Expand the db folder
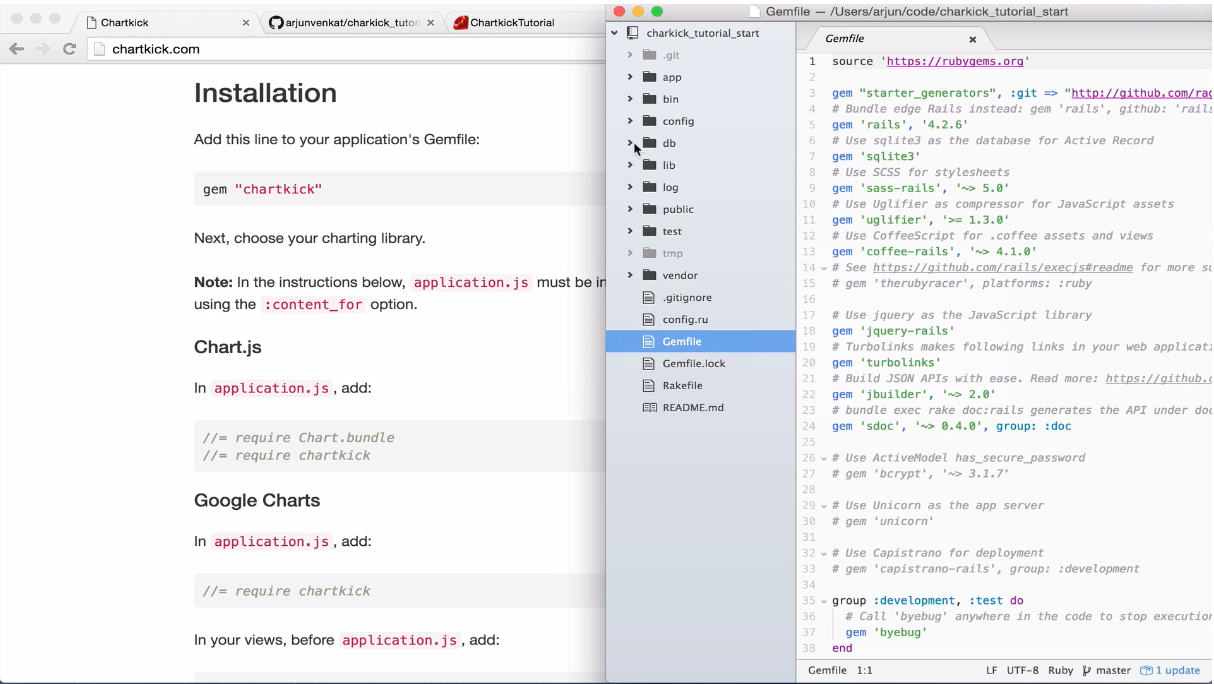This screenshot has height=684, width=1214. pos(630,143)
